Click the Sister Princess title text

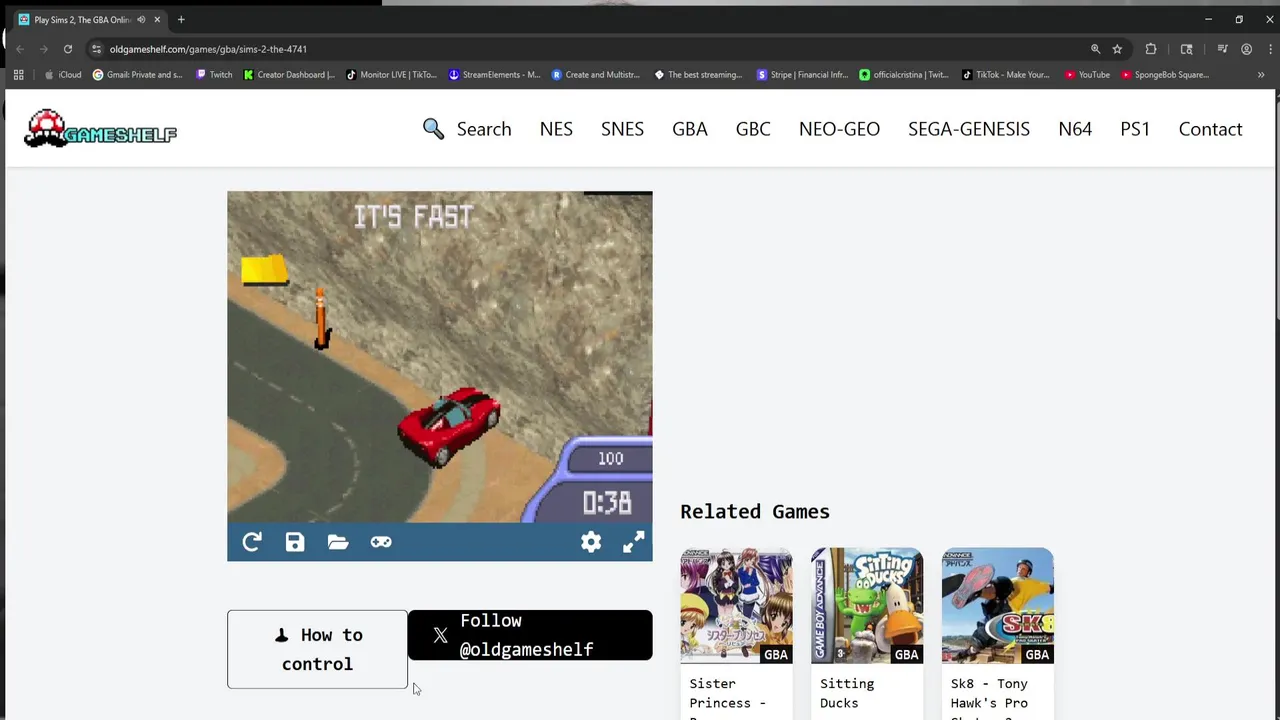pos(727,697)
